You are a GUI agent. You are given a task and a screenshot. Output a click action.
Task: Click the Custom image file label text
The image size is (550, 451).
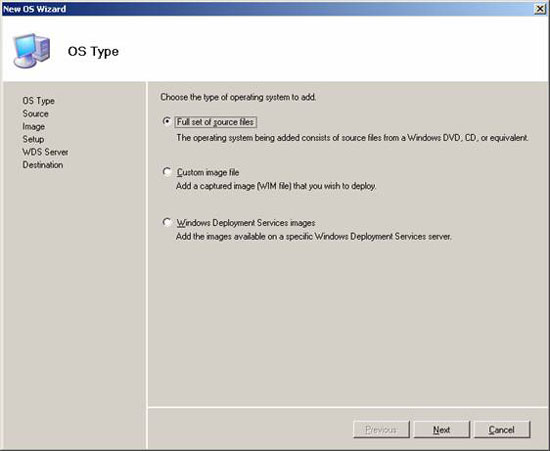coord(208,173)
